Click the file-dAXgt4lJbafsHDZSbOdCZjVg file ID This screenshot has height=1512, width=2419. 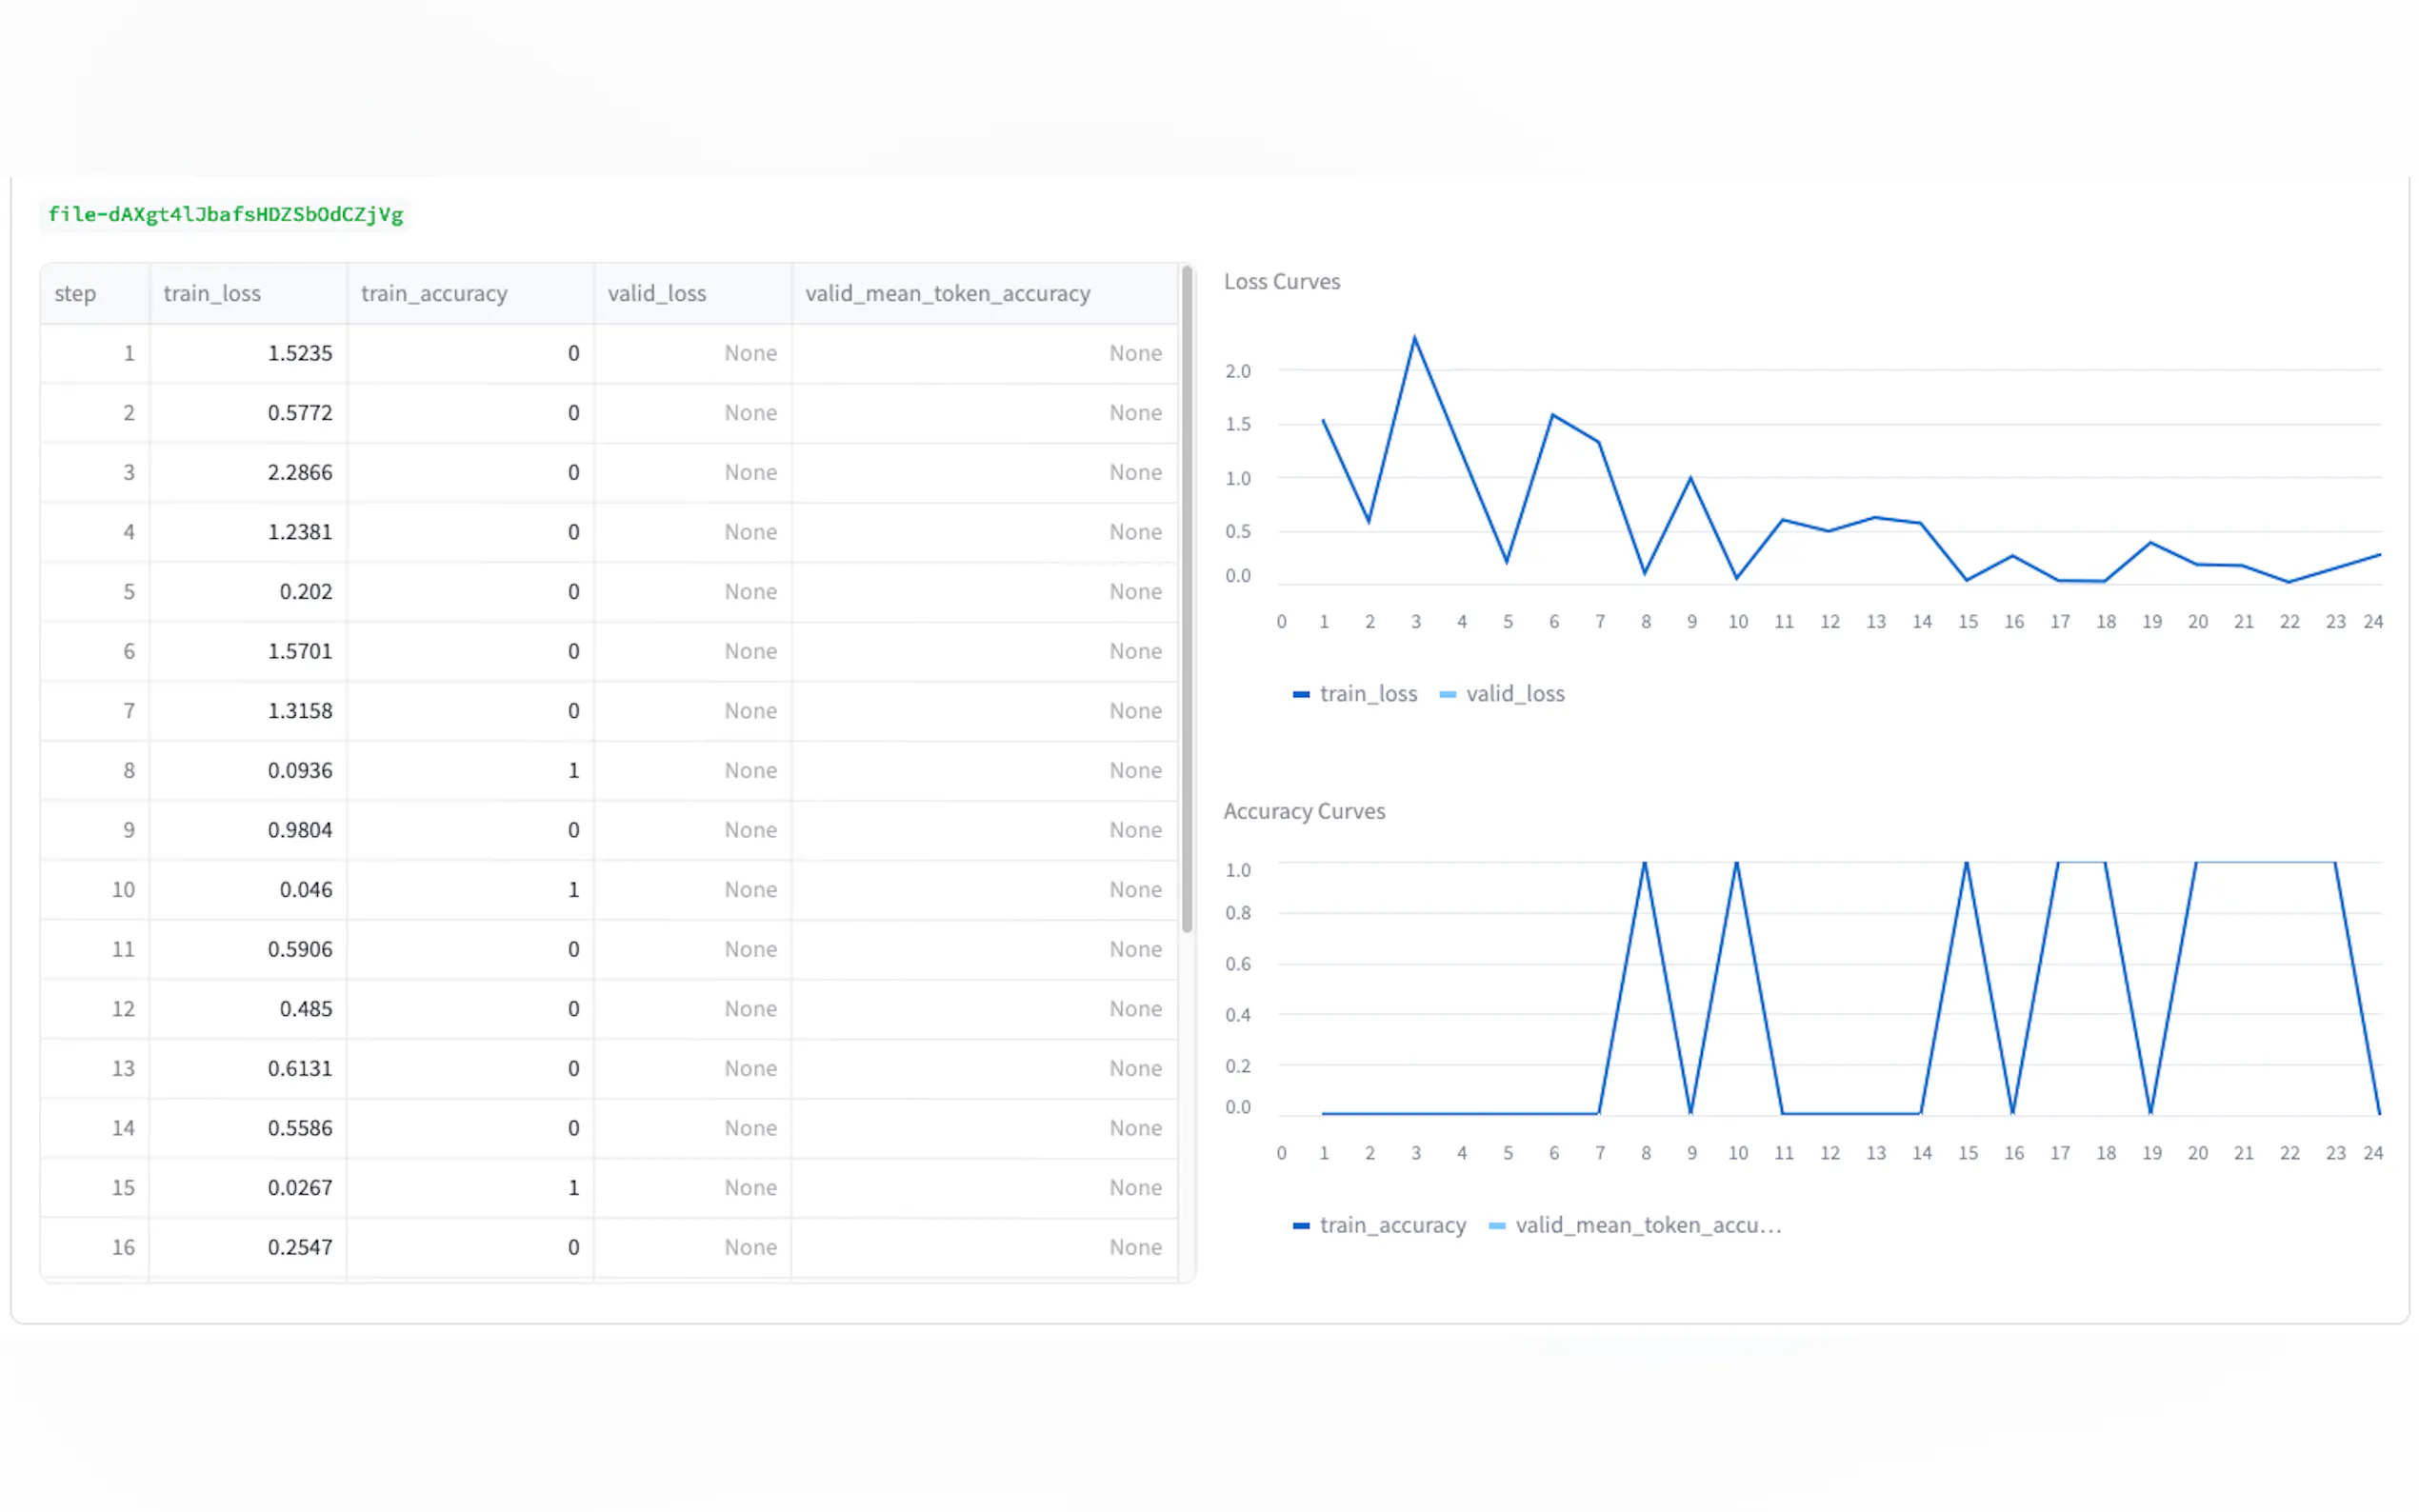pyautogui.click(x=225, y=214)
